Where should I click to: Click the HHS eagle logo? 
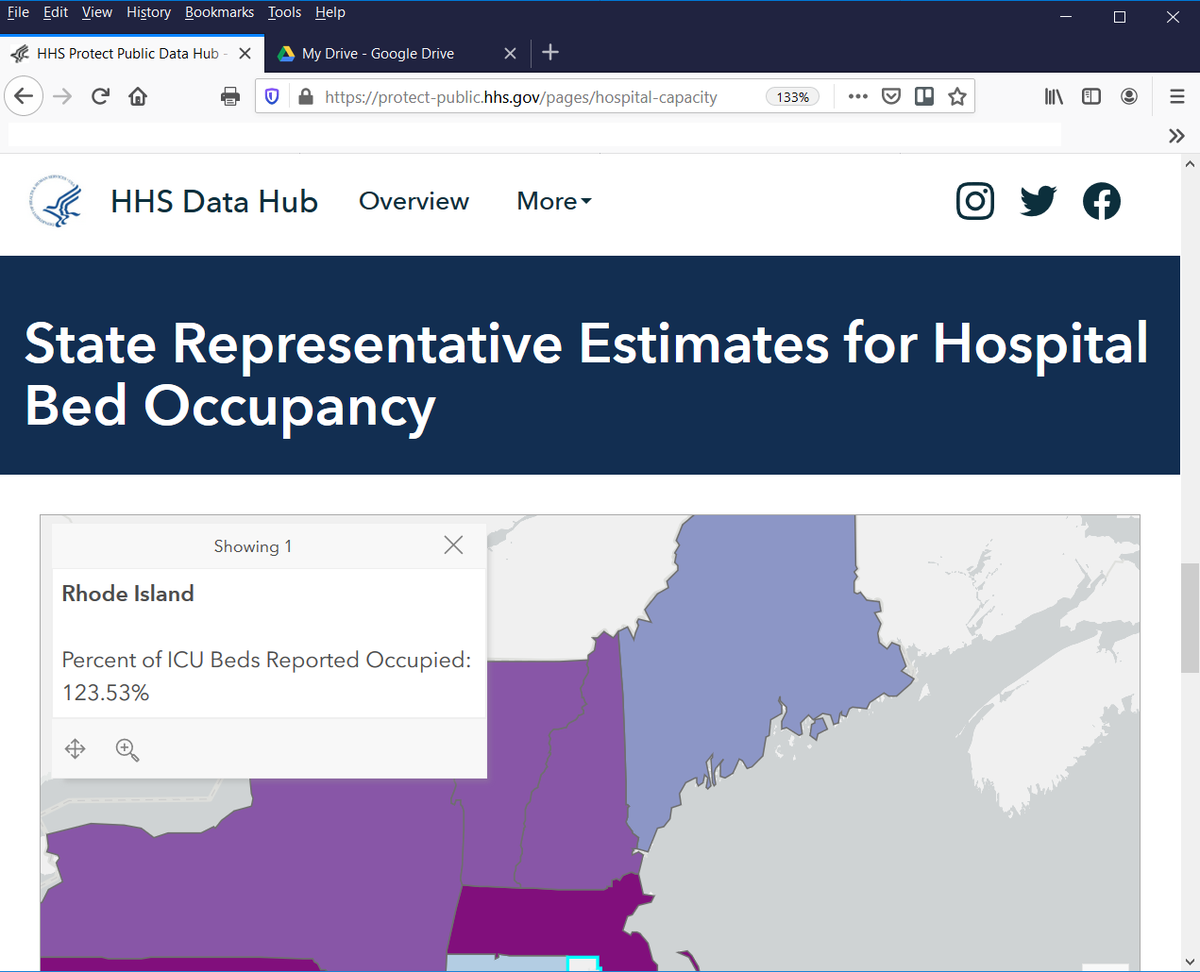coord(55,201)
